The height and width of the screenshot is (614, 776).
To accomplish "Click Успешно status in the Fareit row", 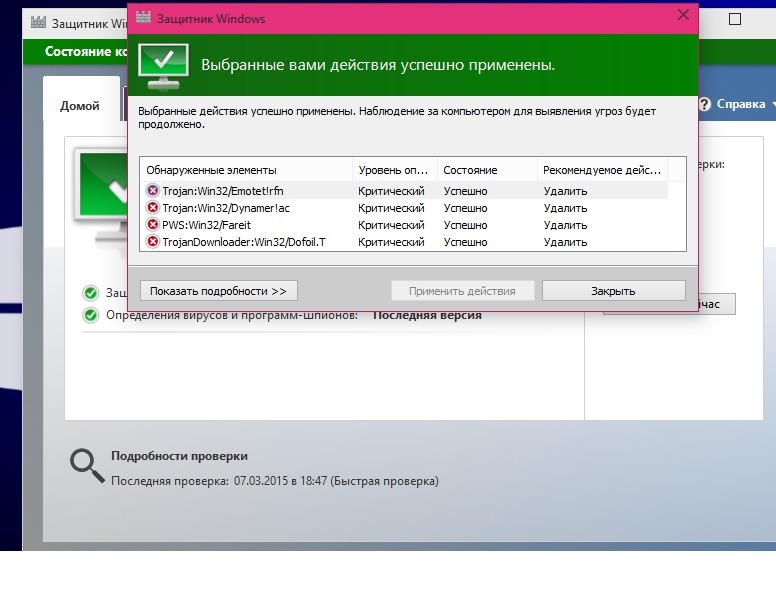I will pyautogui.click(x=465, y=225).
